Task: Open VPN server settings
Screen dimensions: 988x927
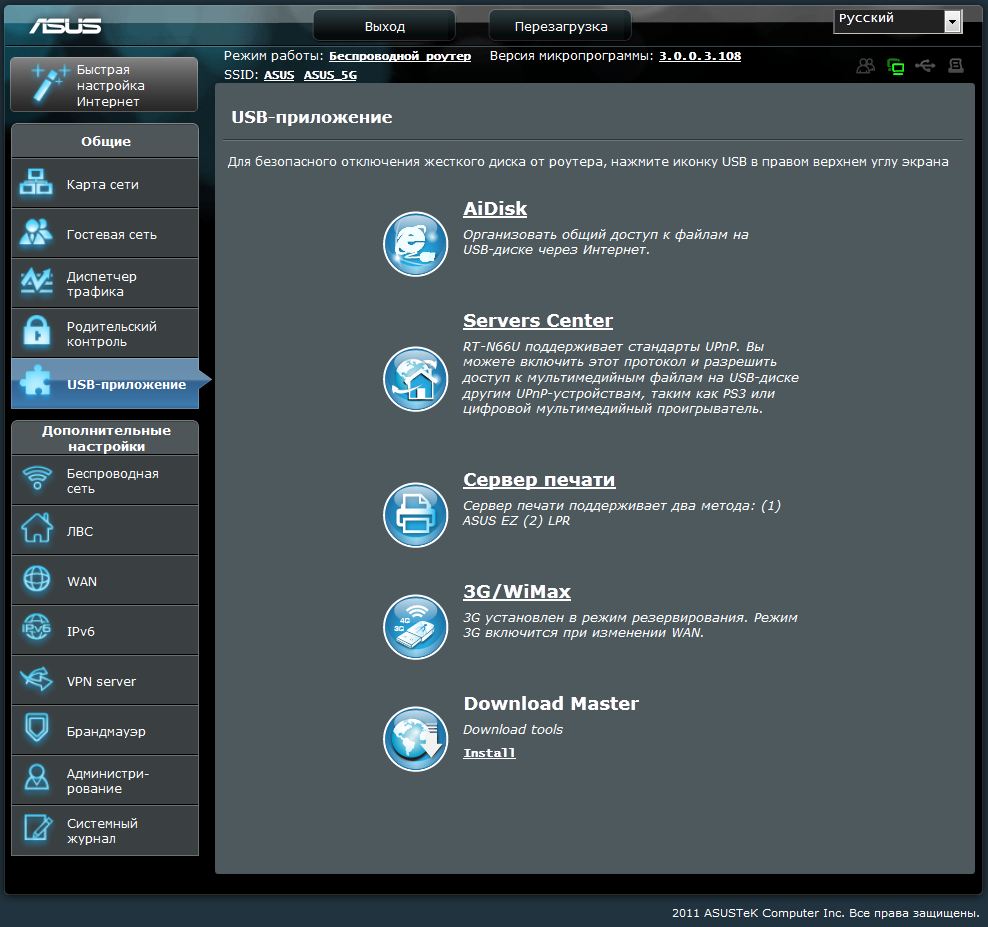Action: click(x=105, y=680)
